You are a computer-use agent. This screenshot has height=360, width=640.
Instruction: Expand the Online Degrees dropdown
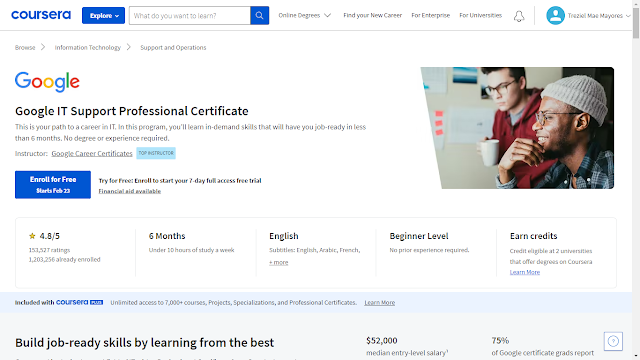click(x=304, y=16)
